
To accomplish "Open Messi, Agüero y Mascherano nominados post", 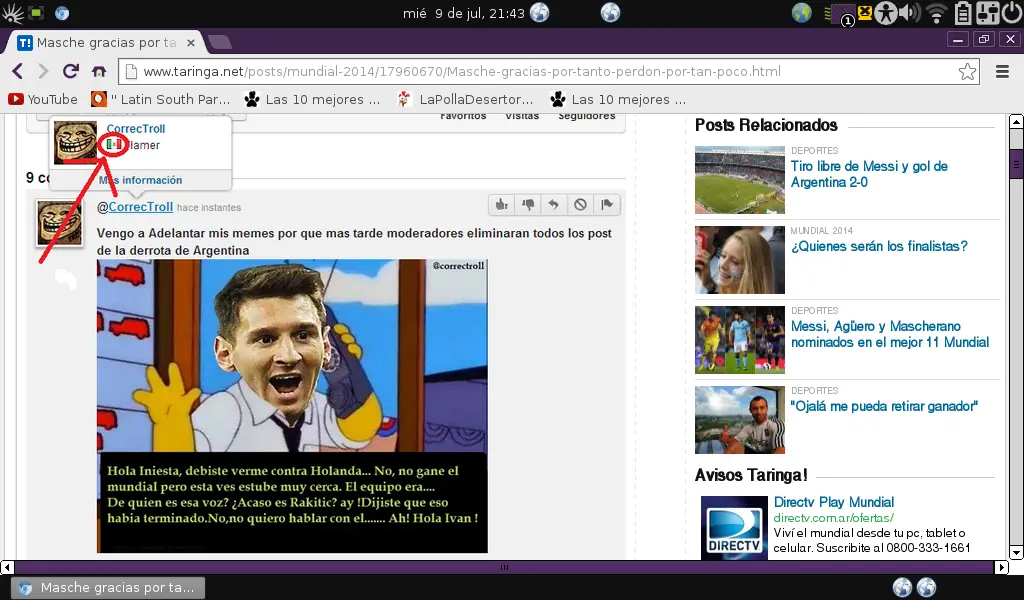I will click(889, 334).
